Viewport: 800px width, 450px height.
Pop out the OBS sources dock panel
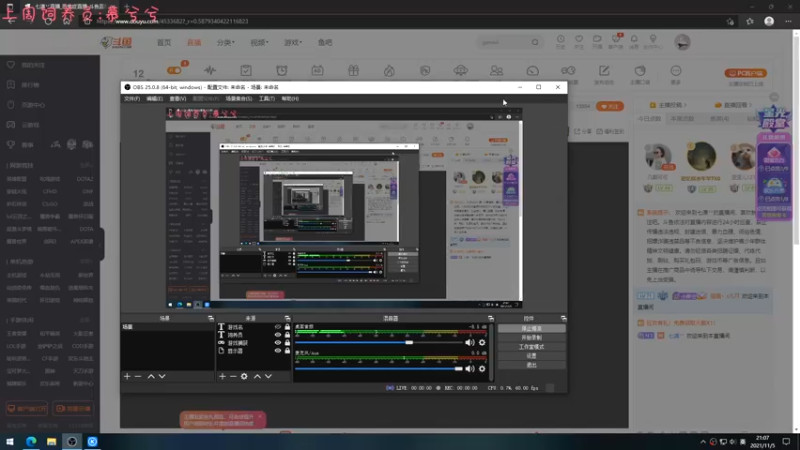(x=288, y=318)
